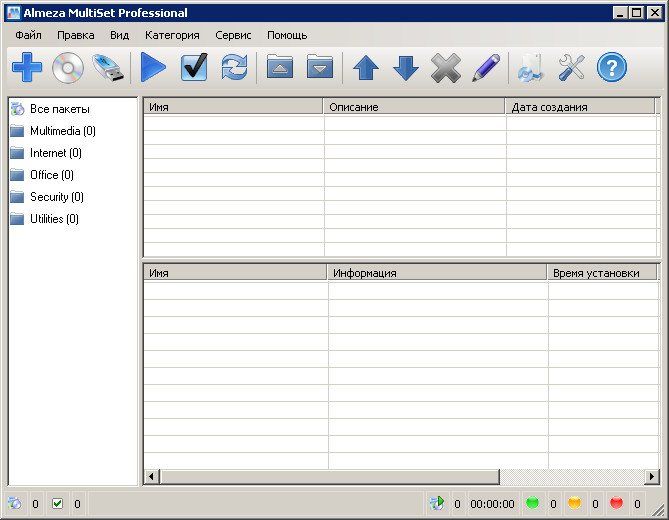
Task: Open the Сервис menu
Action: pyautogui.click(x=233, y=35)
